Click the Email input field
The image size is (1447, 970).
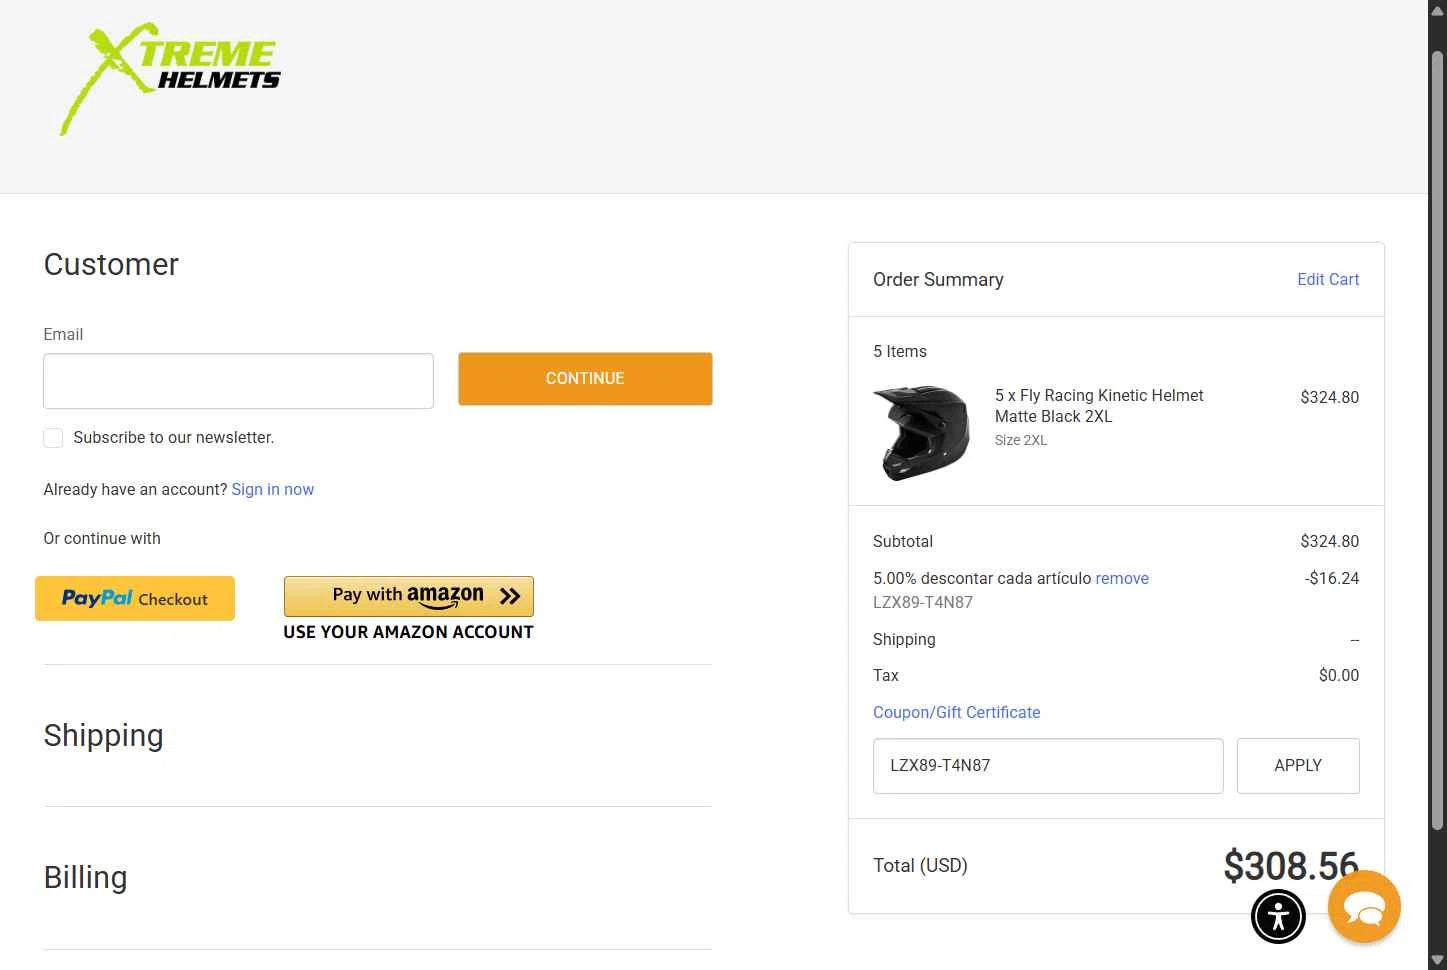coord(238,381)
